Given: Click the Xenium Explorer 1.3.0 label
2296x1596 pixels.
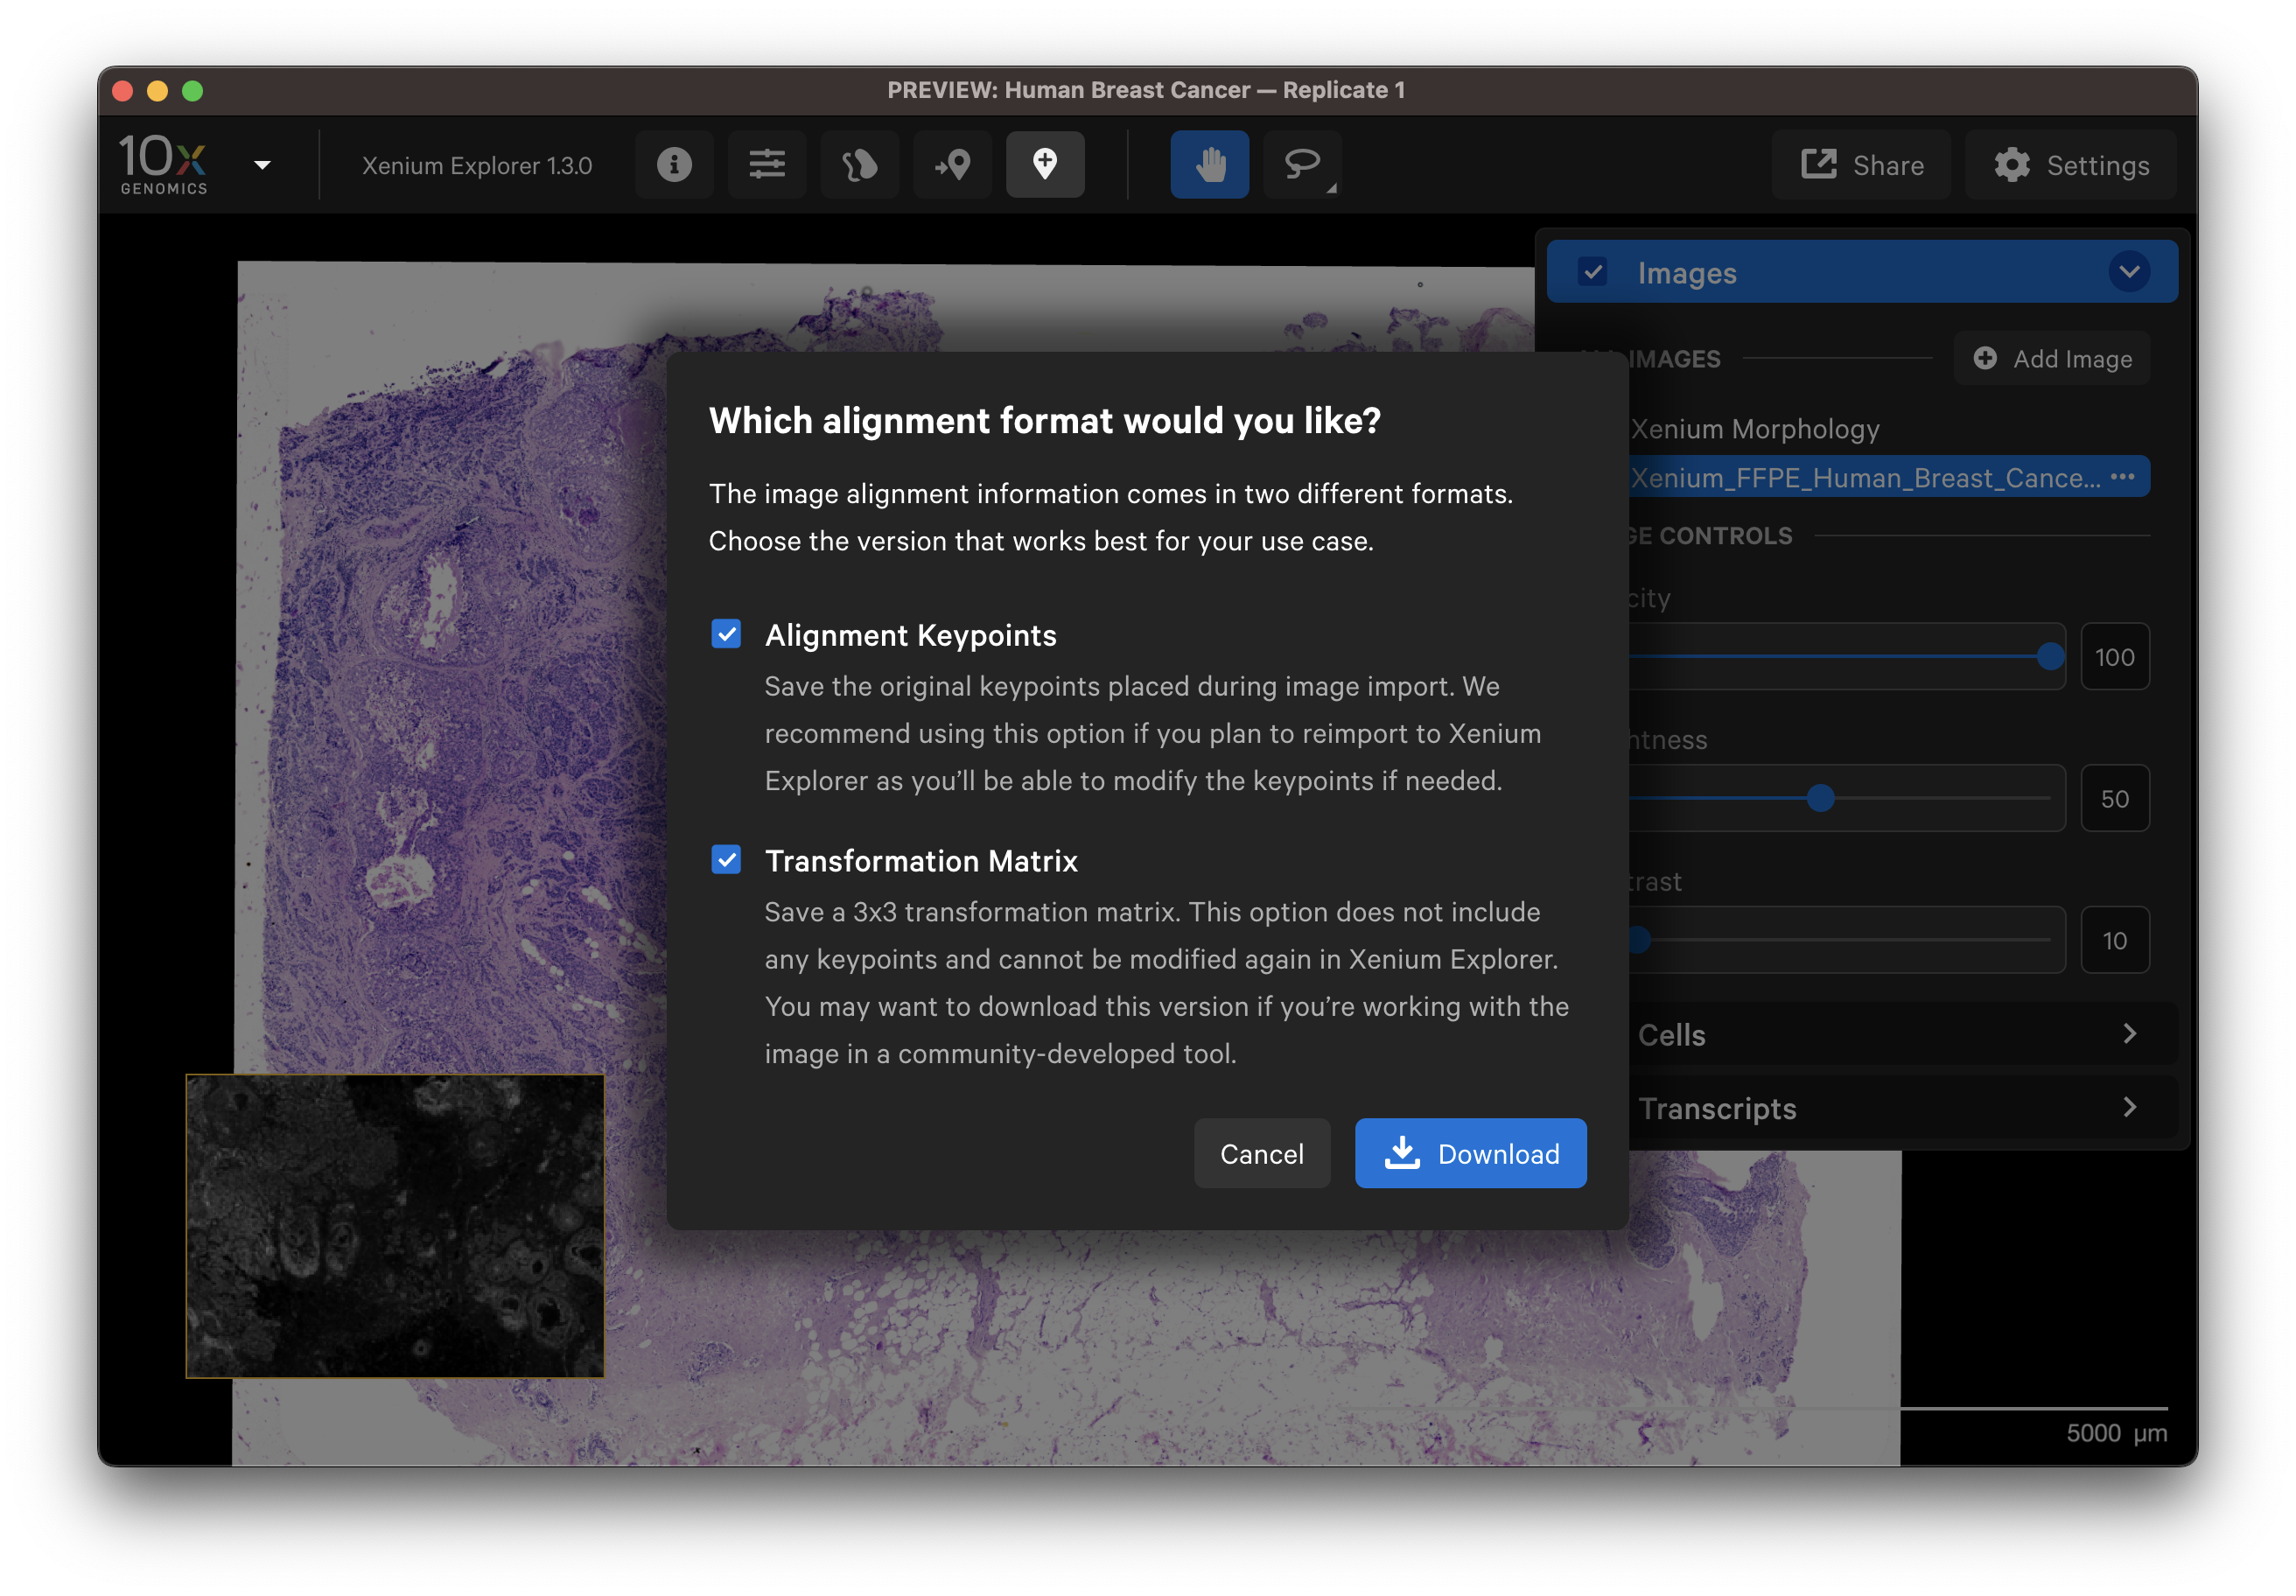Looking at the screenshot, I should coord(477,165).
